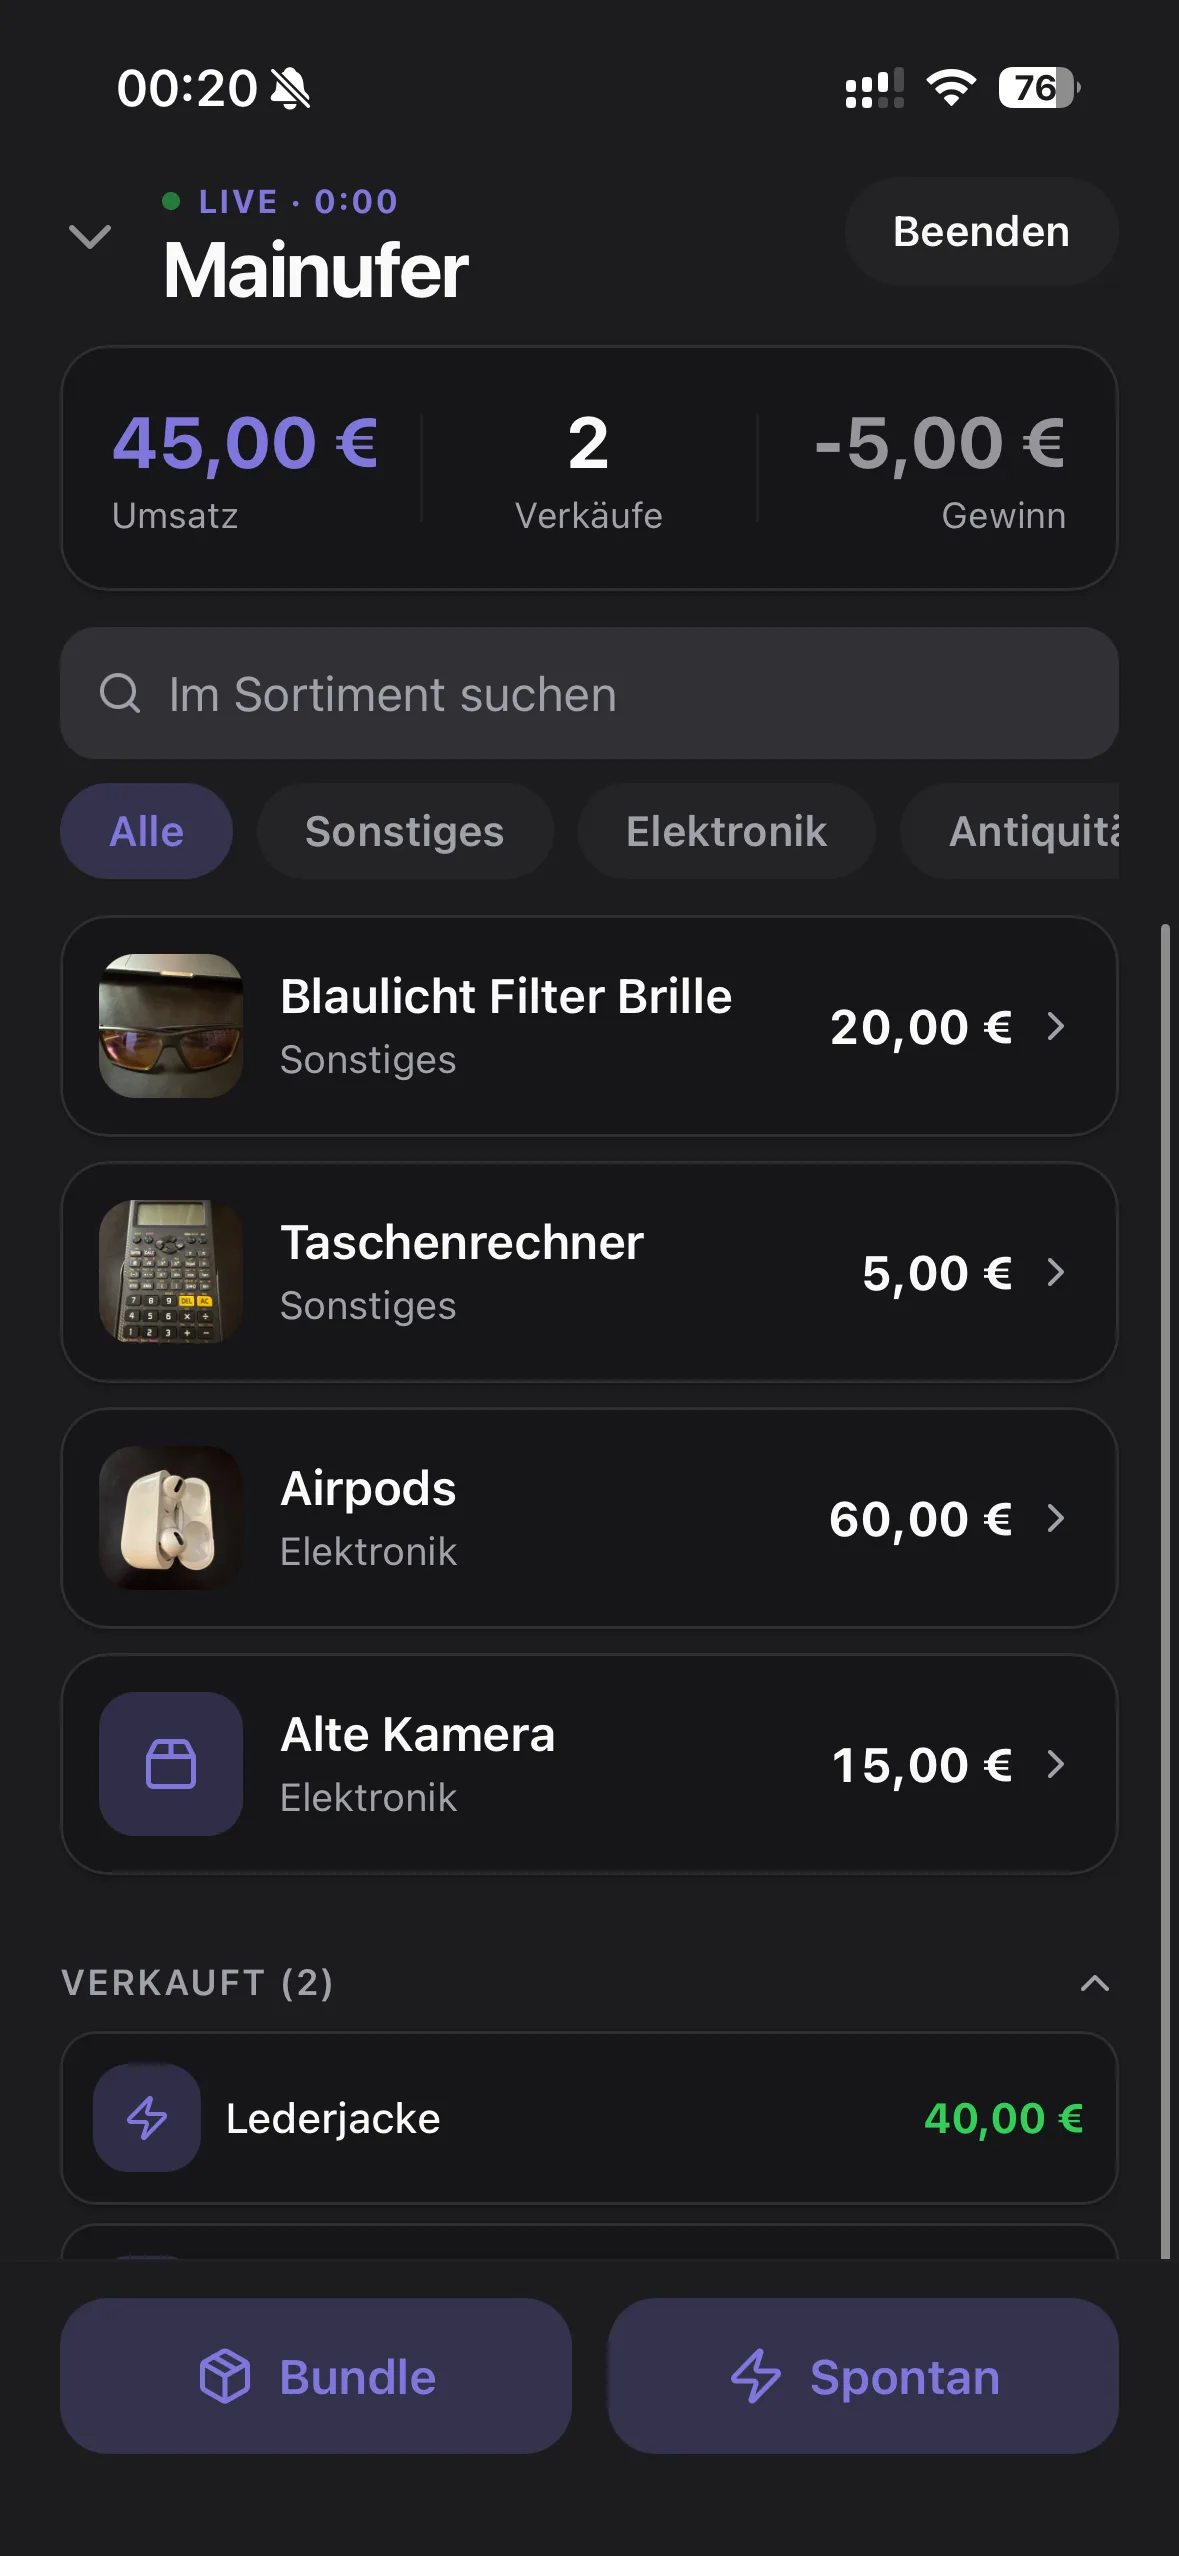
Task: Tap the cube icon in Bundle button
Action: [225, 2376]
